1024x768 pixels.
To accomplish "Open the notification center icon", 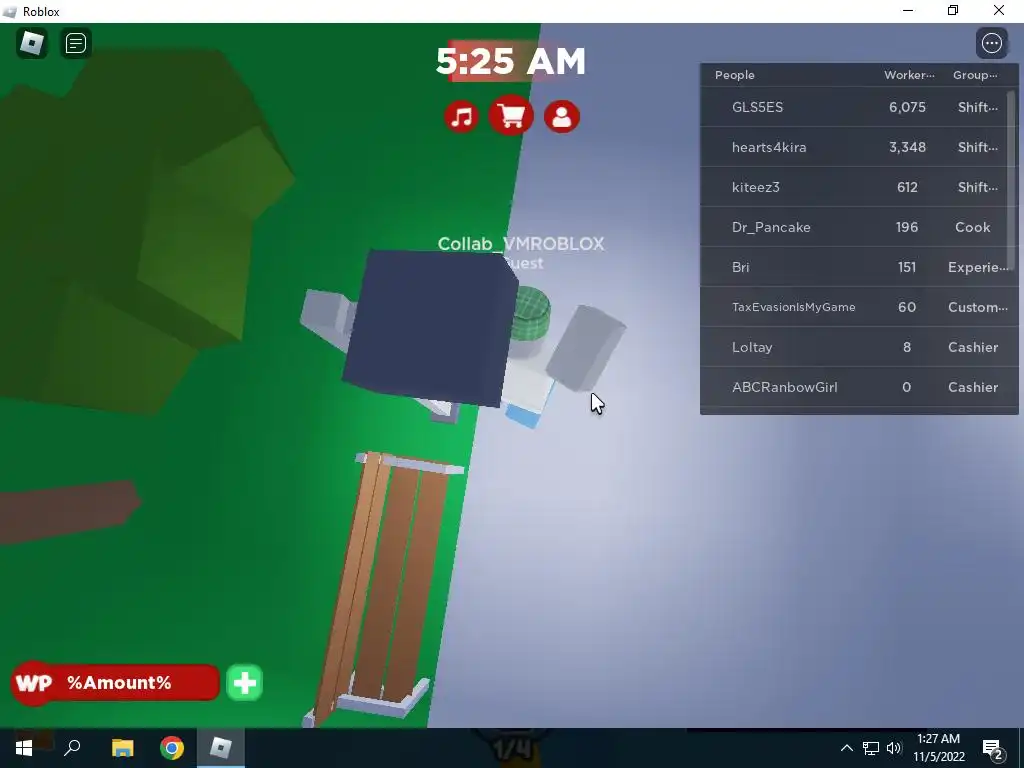I will pyautogui.click(x=993, y=748).
